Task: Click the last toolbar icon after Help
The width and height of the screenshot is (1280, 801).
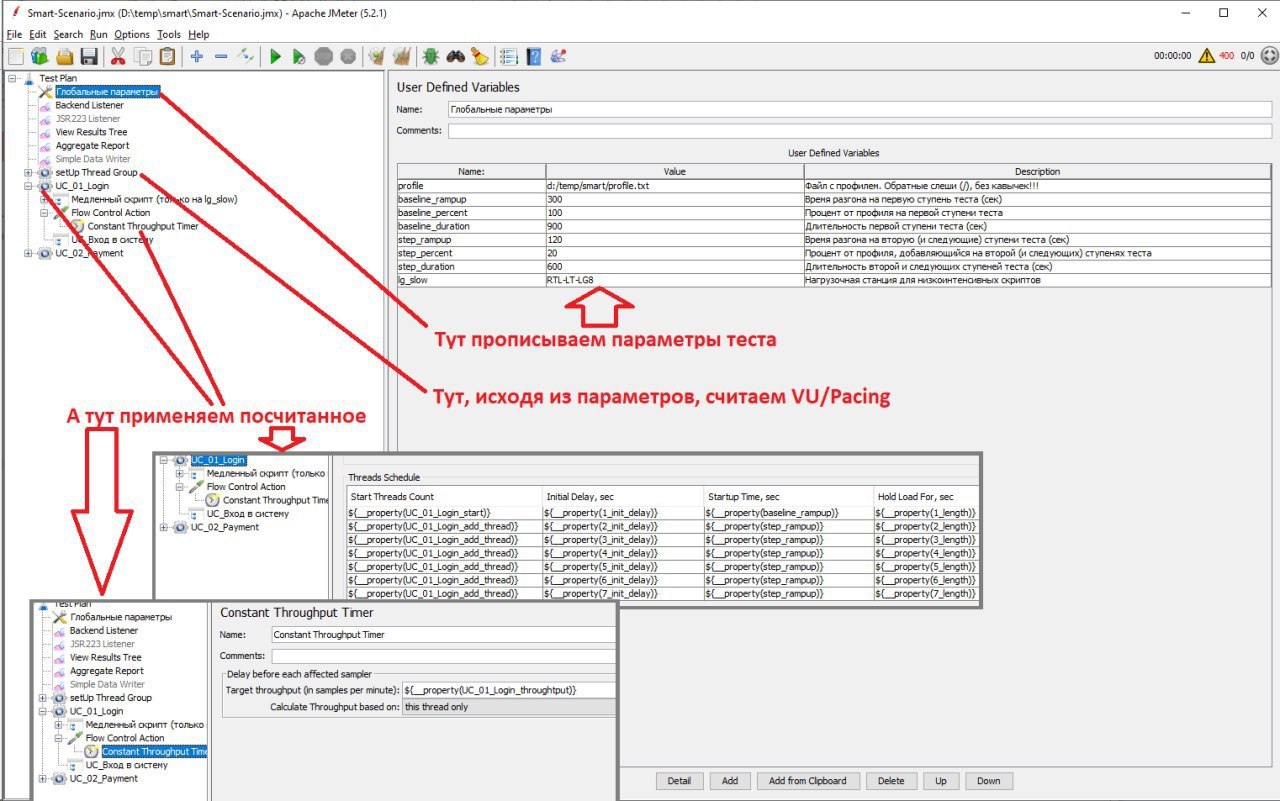Action: point(558,56)
